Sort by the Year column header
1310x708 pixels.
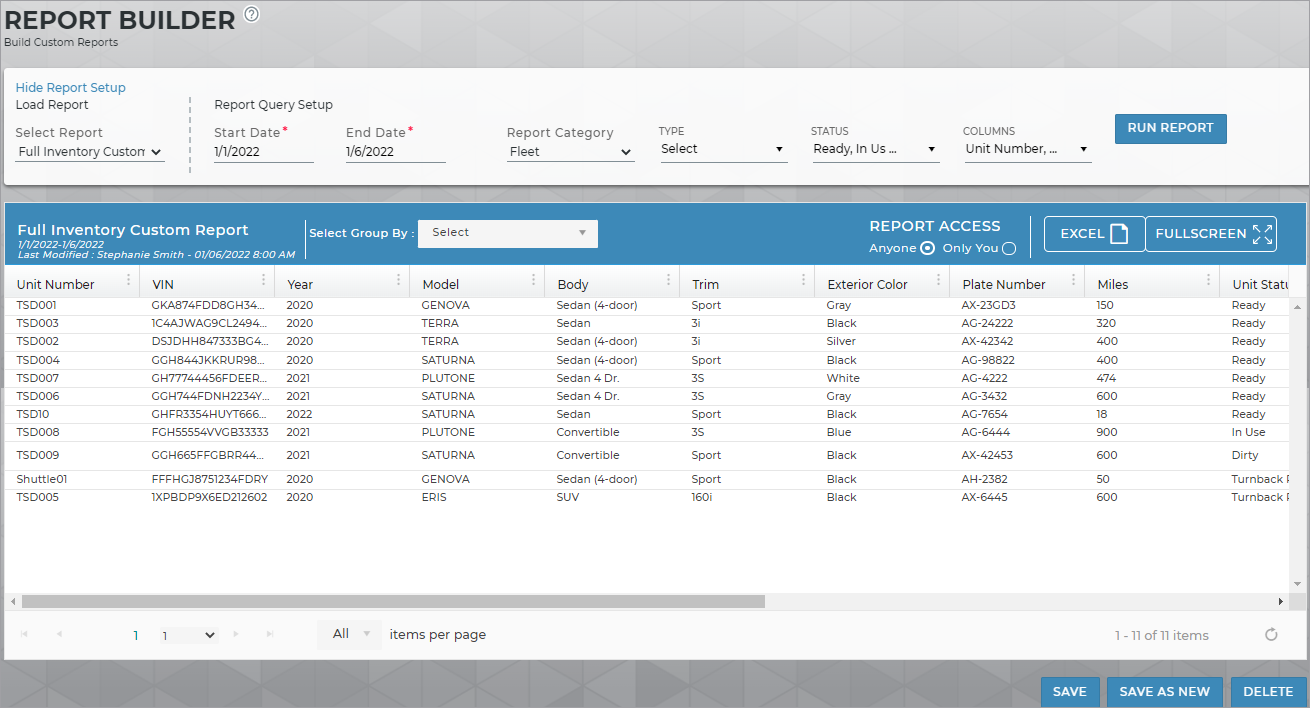301,285
